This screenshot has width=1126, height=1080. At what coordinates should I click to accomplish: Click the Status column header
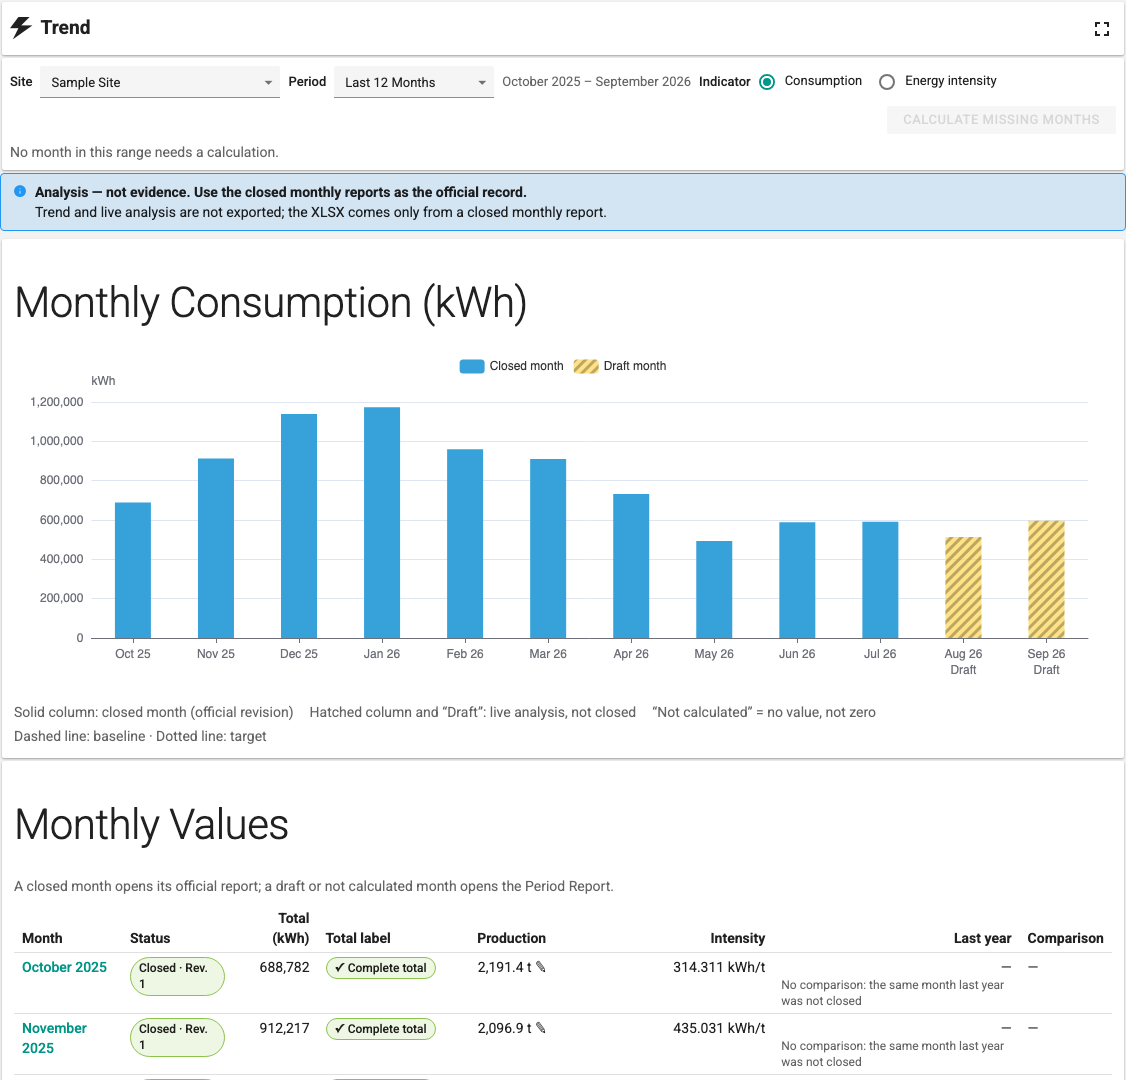point(150,938)
